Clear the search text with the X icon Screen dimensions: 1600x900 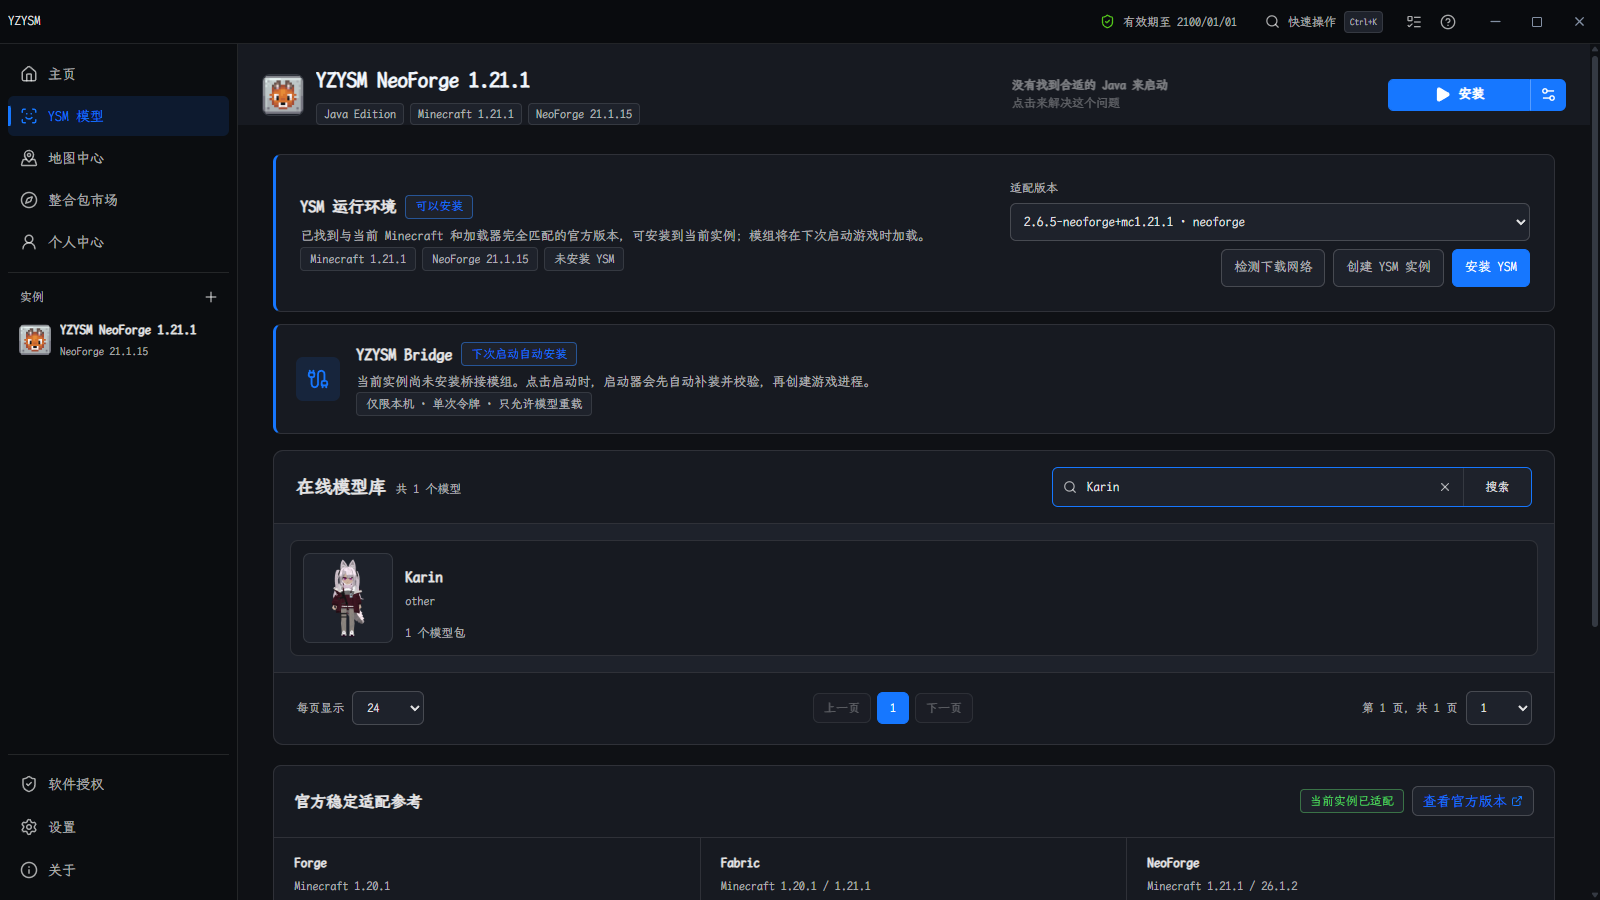1445,487
